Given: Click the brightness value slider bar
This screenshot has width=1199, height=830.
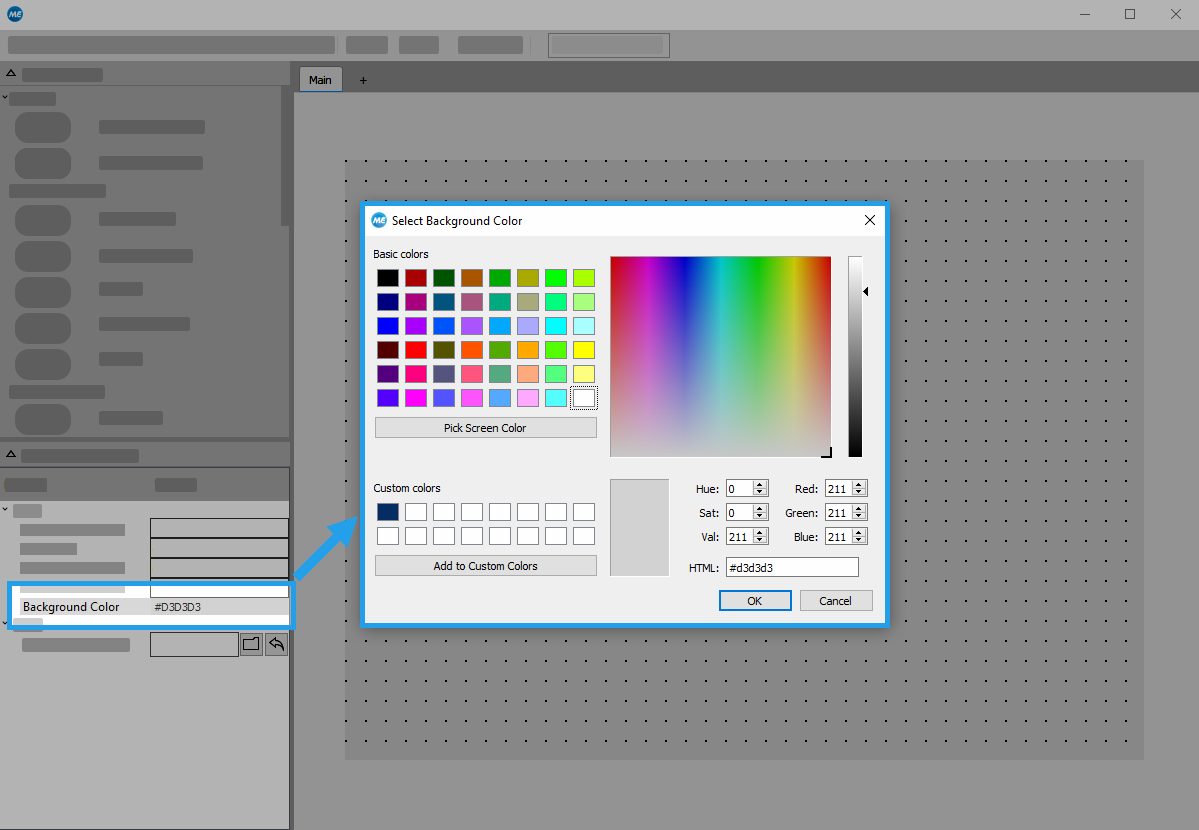Looking at the screenshot, I should (855, 356).
